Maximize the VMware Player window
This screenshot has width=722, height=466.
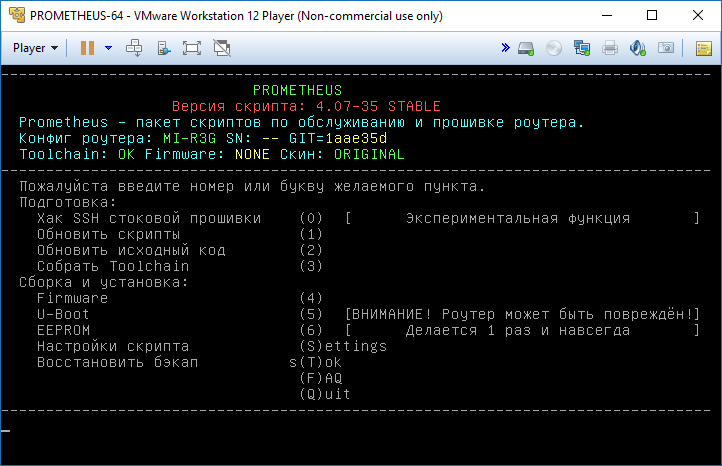click(x=652, y=15)
